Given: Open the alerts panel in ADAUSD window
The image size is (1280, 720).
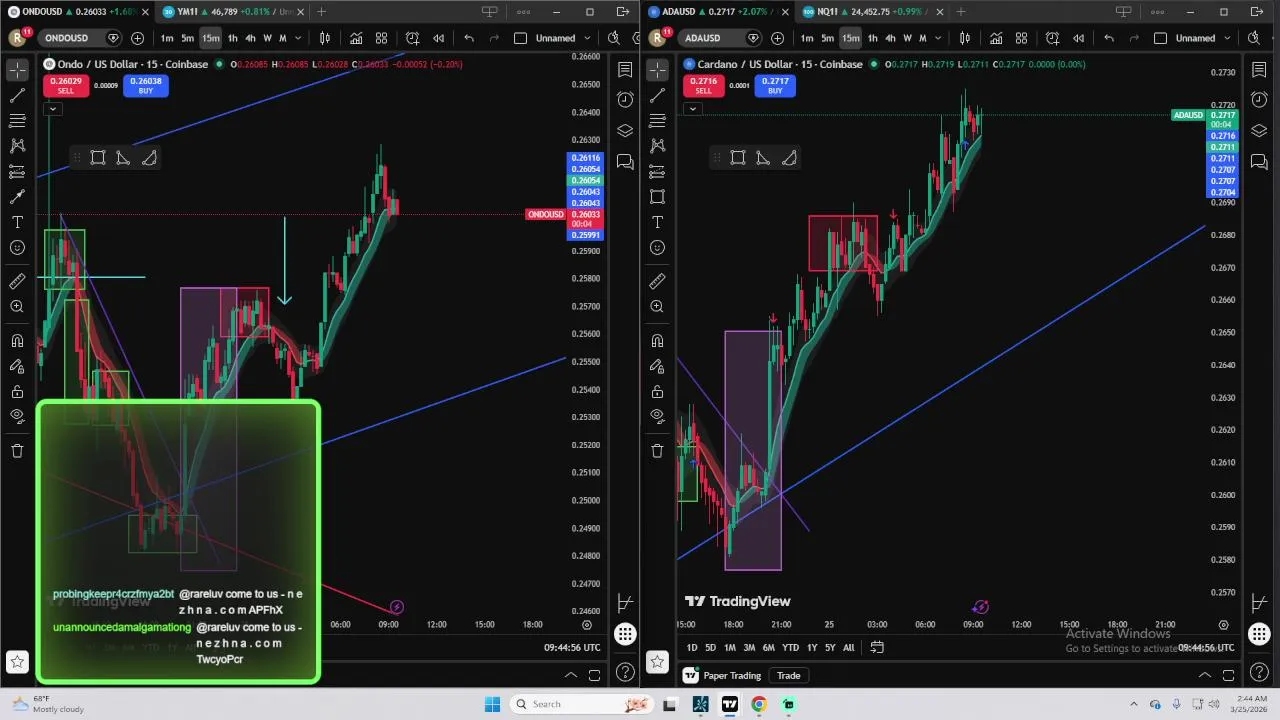Looking at the screenshot, I should (x=1259, y=100).
